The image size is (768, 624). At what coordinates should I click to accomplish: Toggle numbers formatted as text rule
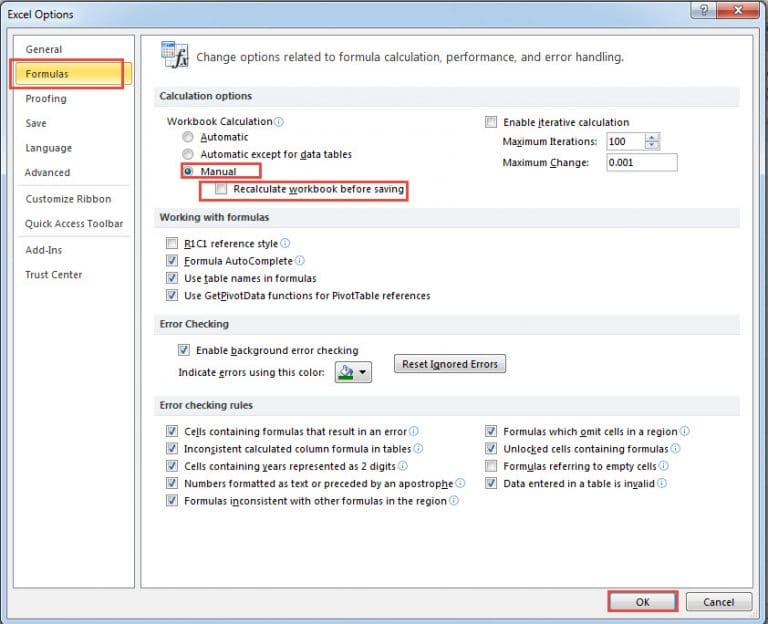[172, 483]
